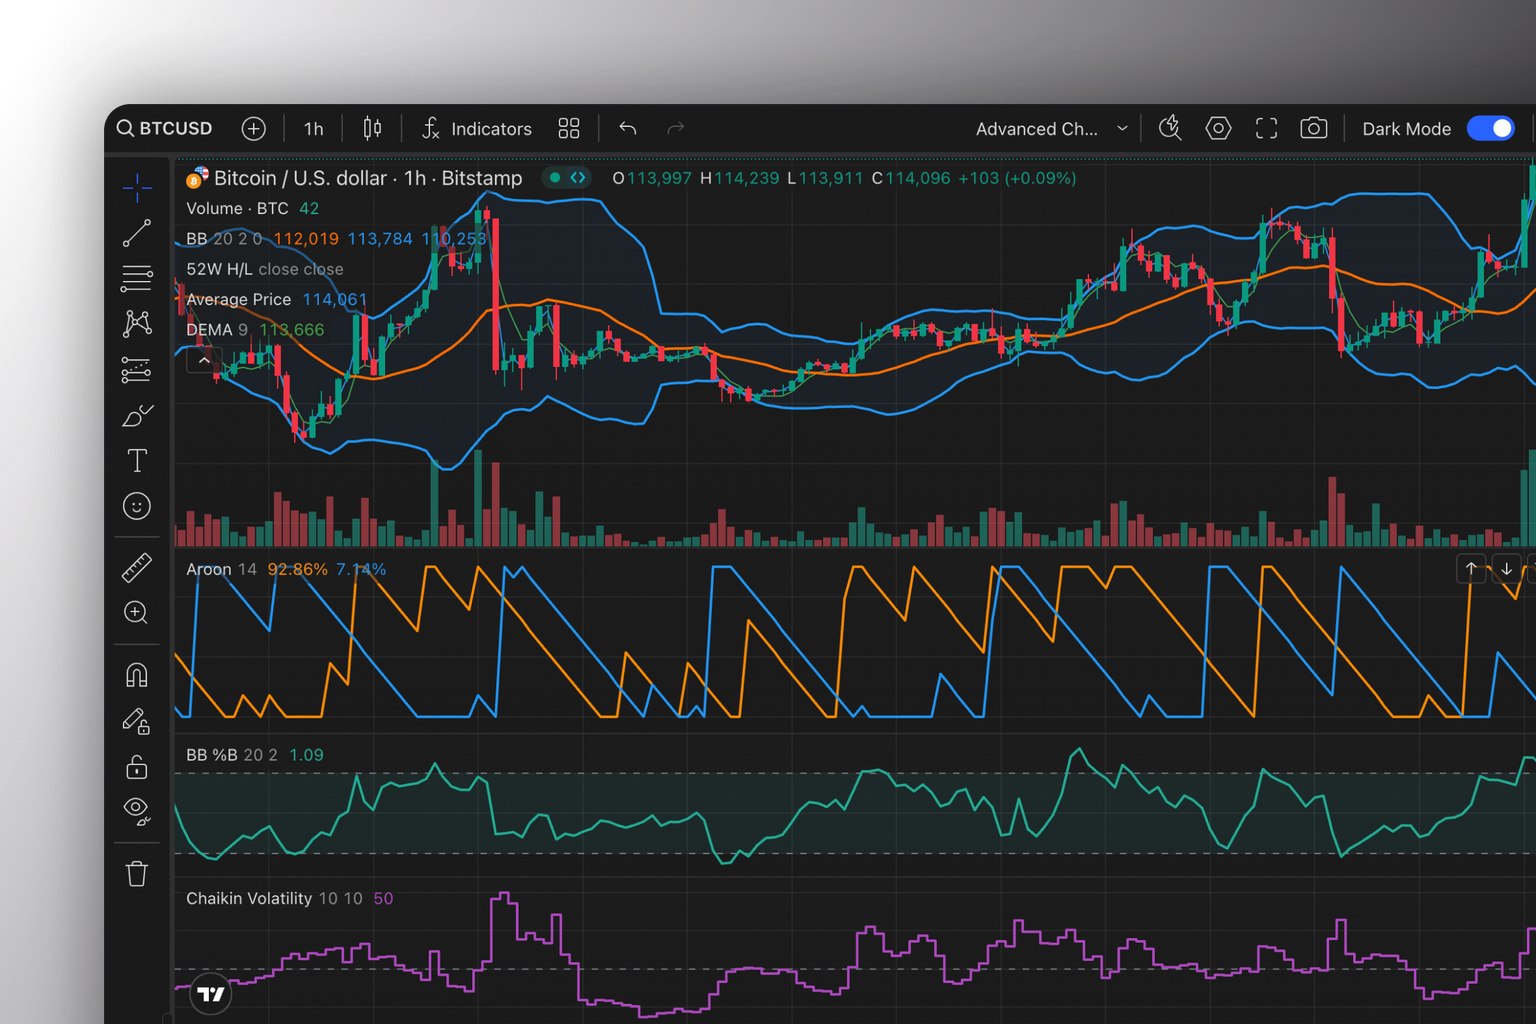Expand Advanced Chart layout dropdown
This screenshot has height=1024, width=1536.
(1052, 129)
